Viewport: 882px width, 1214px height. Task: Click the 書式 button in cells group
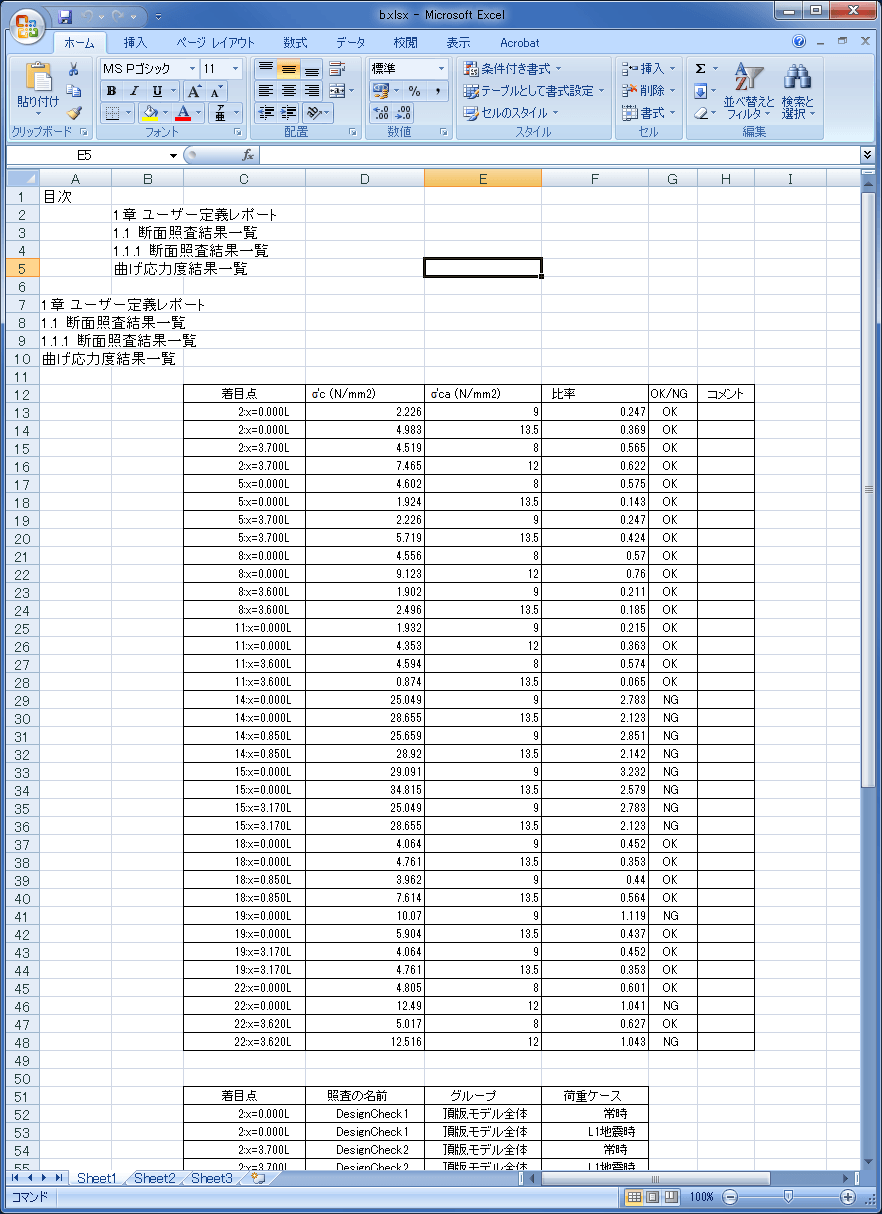tap(649, 113)
